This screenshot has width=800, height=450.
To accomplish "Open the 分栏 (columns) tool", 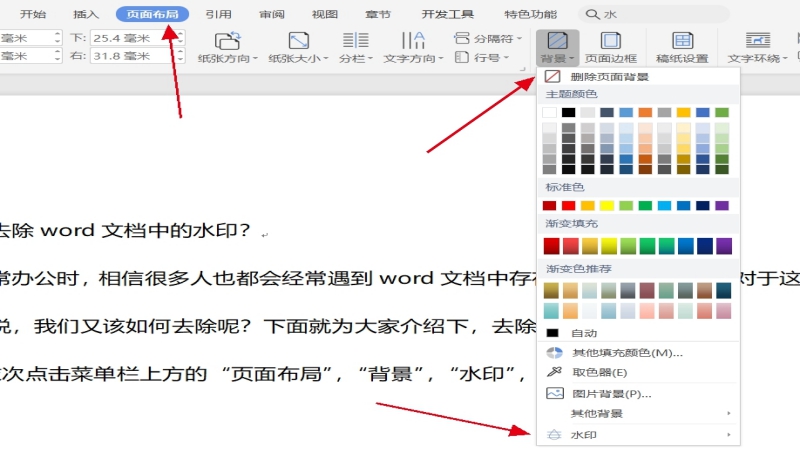I will pos(355,47).
